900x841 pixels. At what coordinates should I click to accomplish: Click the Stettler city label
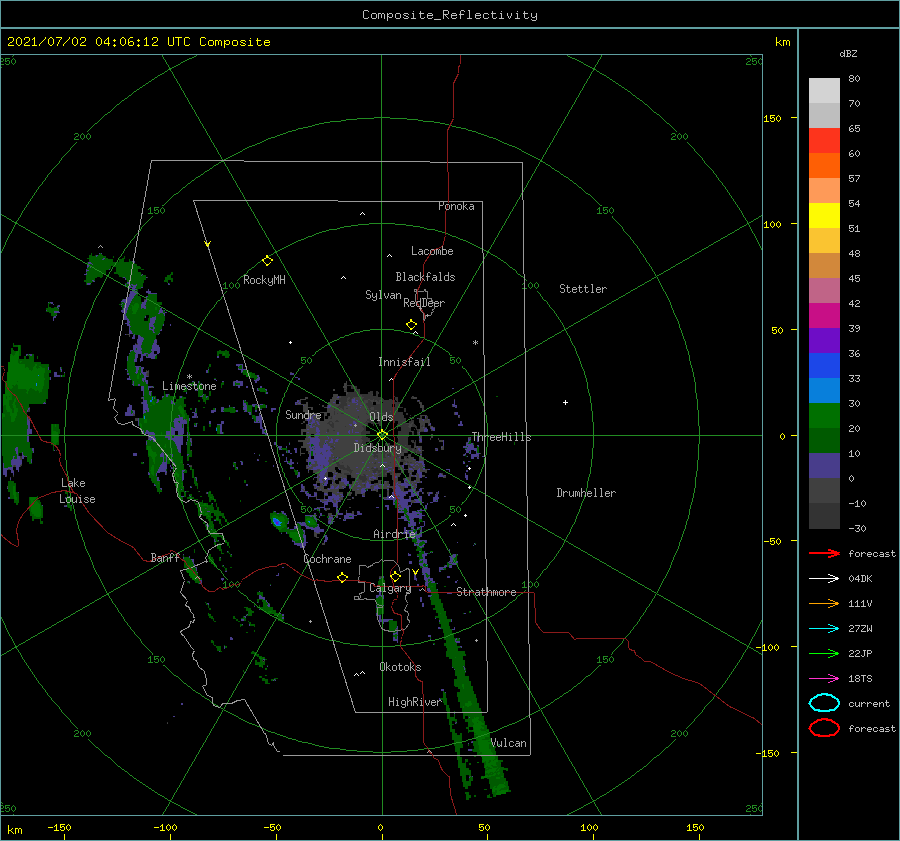click(x=583, y=289)
